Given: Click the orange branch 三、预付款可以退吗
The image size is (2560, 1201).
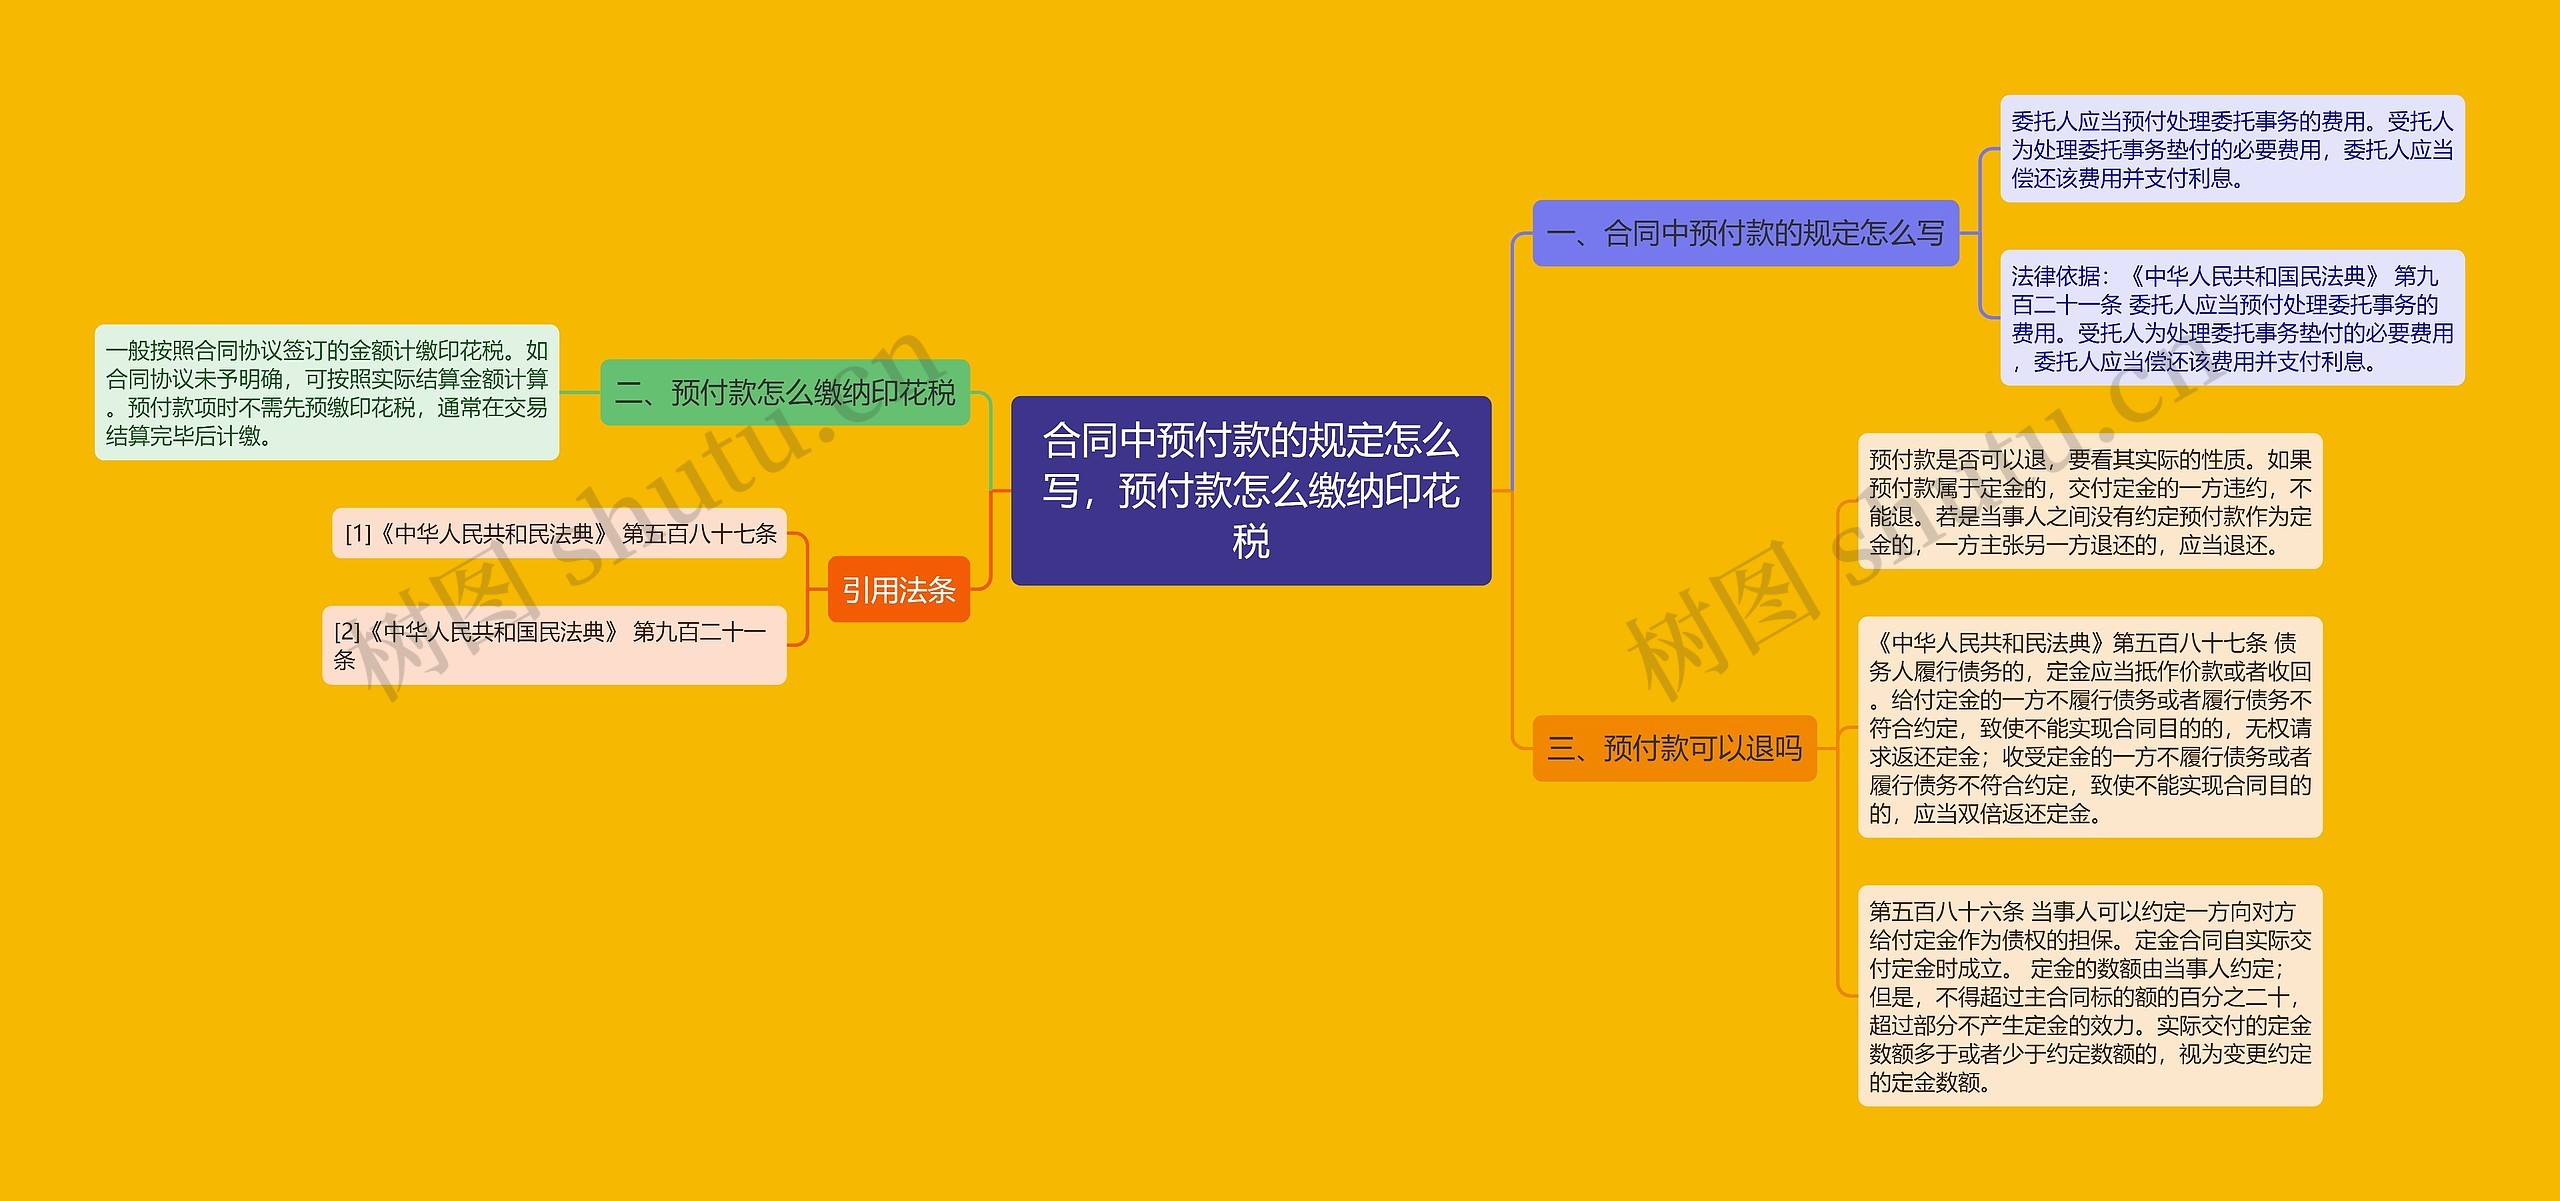Looking at the screenshot, I should tap(1674, 747).
